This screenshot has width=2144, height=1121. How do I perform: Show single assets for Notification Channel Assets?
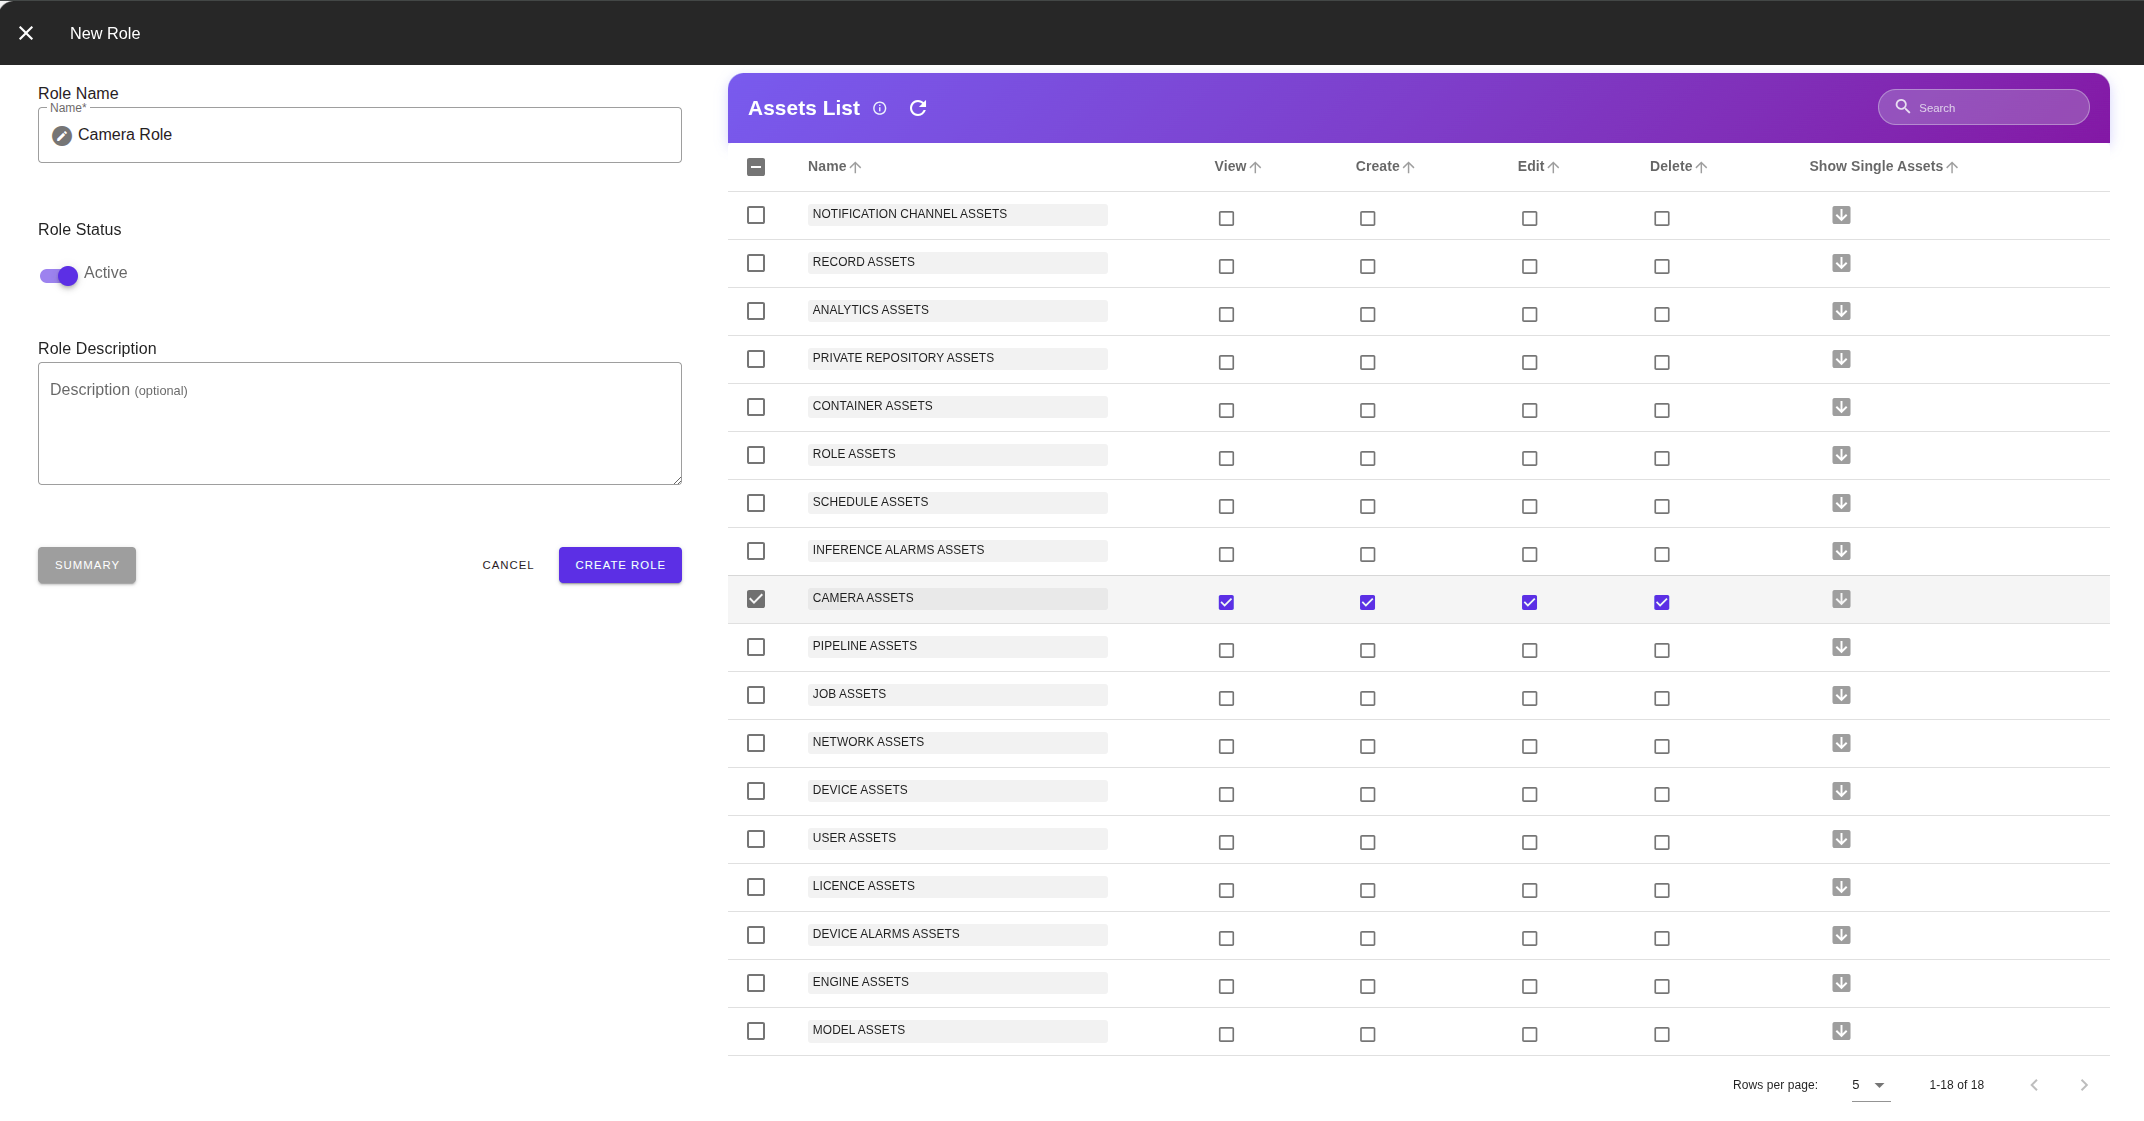point(1840,215)
